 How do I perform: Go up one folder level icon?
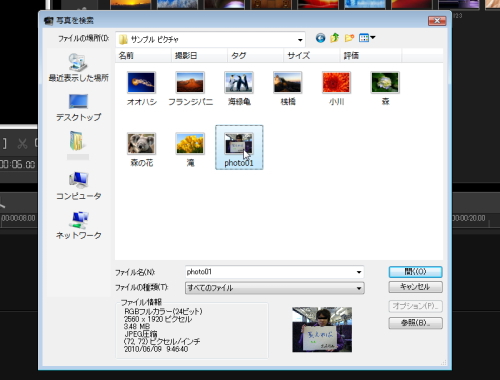[x=335, y=38]
